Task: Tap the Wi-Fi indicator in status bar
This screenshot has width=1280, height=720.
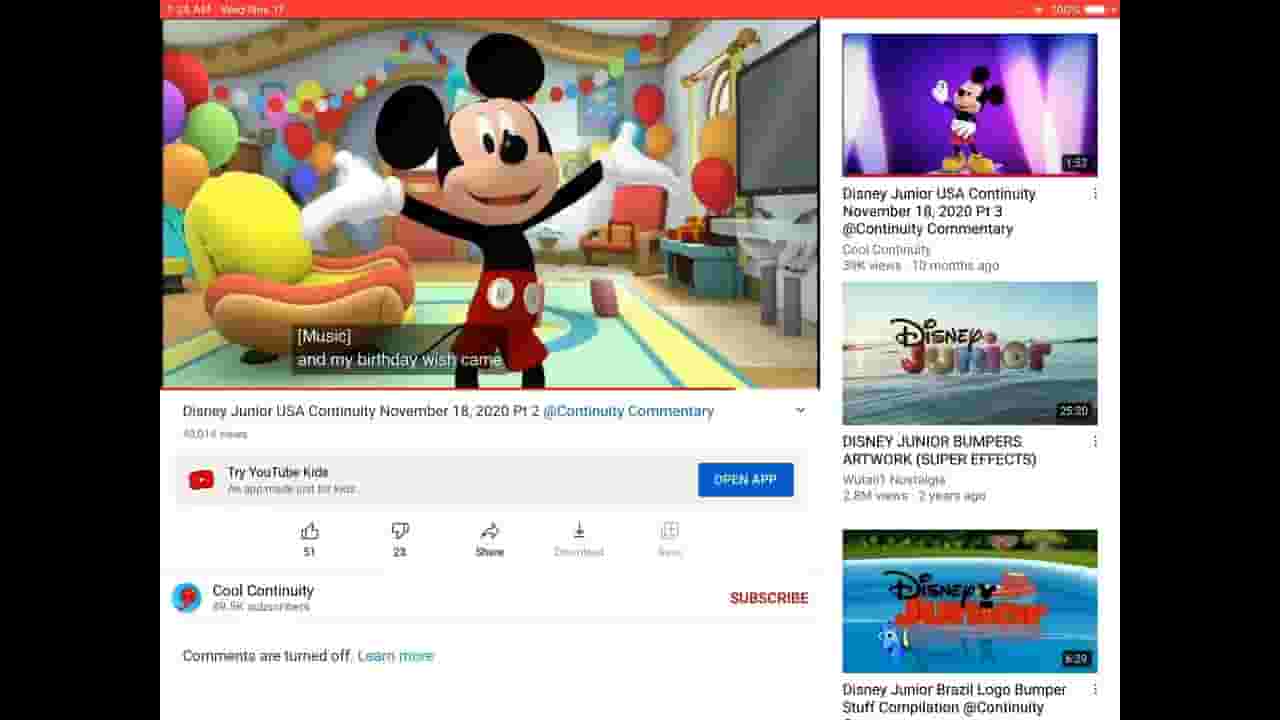Action: pyautogui.click(x=1038, y=9)
